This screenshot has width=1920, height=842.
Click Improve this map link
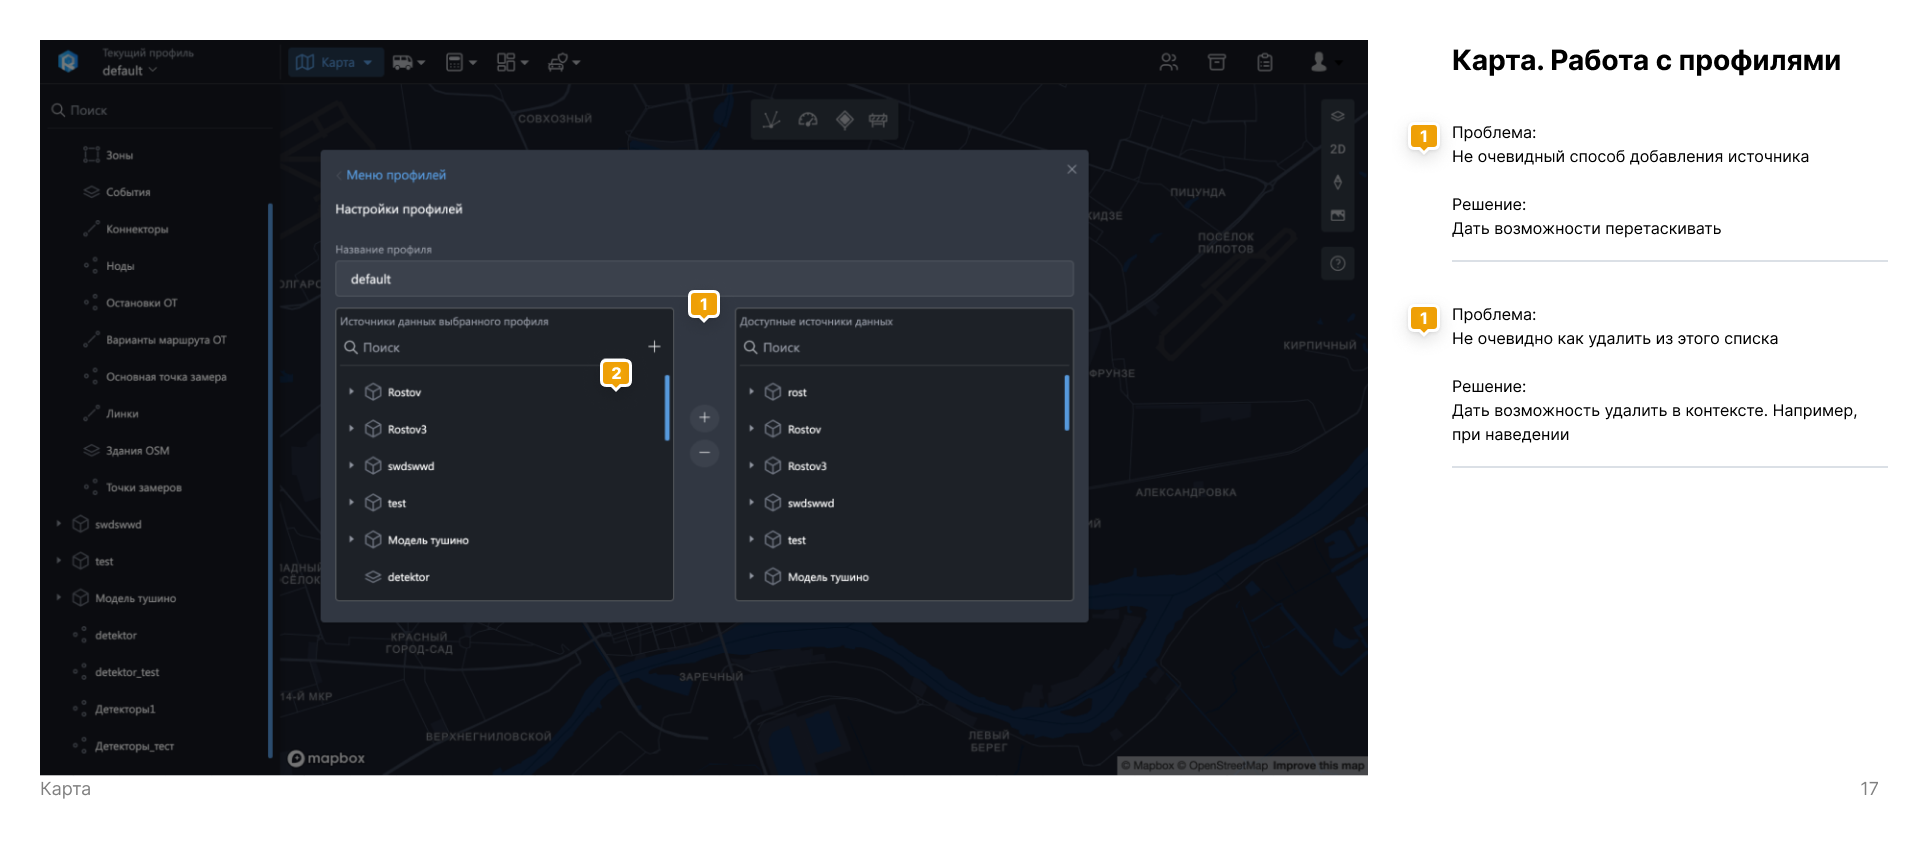[x=1318, y=766]
